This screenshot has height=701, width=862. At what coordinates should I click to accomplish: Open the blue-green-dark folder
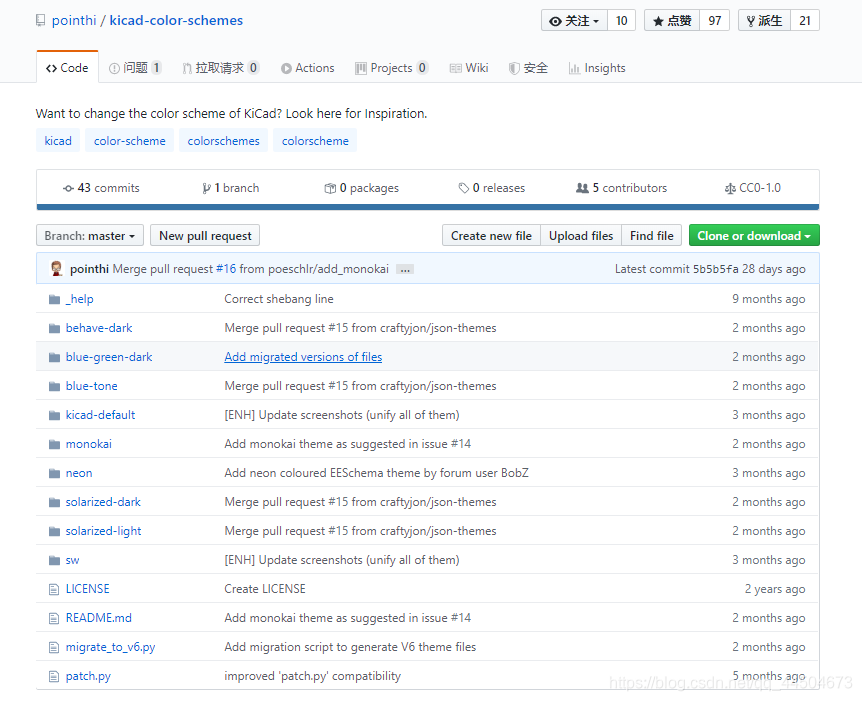(109, 357)
